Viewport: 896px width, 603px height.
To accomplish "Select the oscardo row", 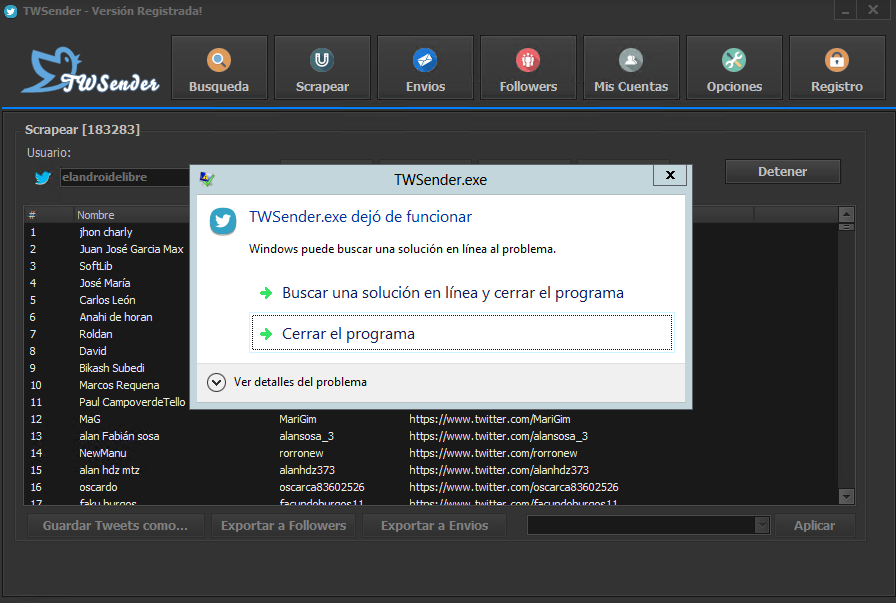I will coord(98,487).
